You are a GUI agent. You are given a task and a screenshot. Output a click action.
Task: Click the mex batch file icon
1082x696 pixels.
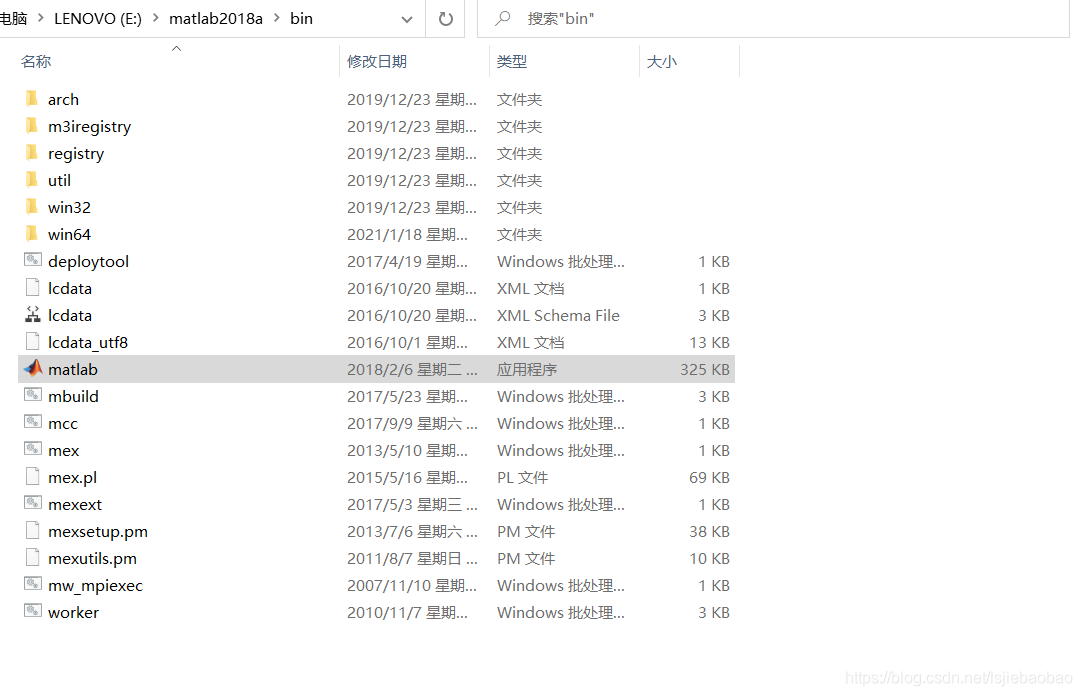[x=32, y=449]
